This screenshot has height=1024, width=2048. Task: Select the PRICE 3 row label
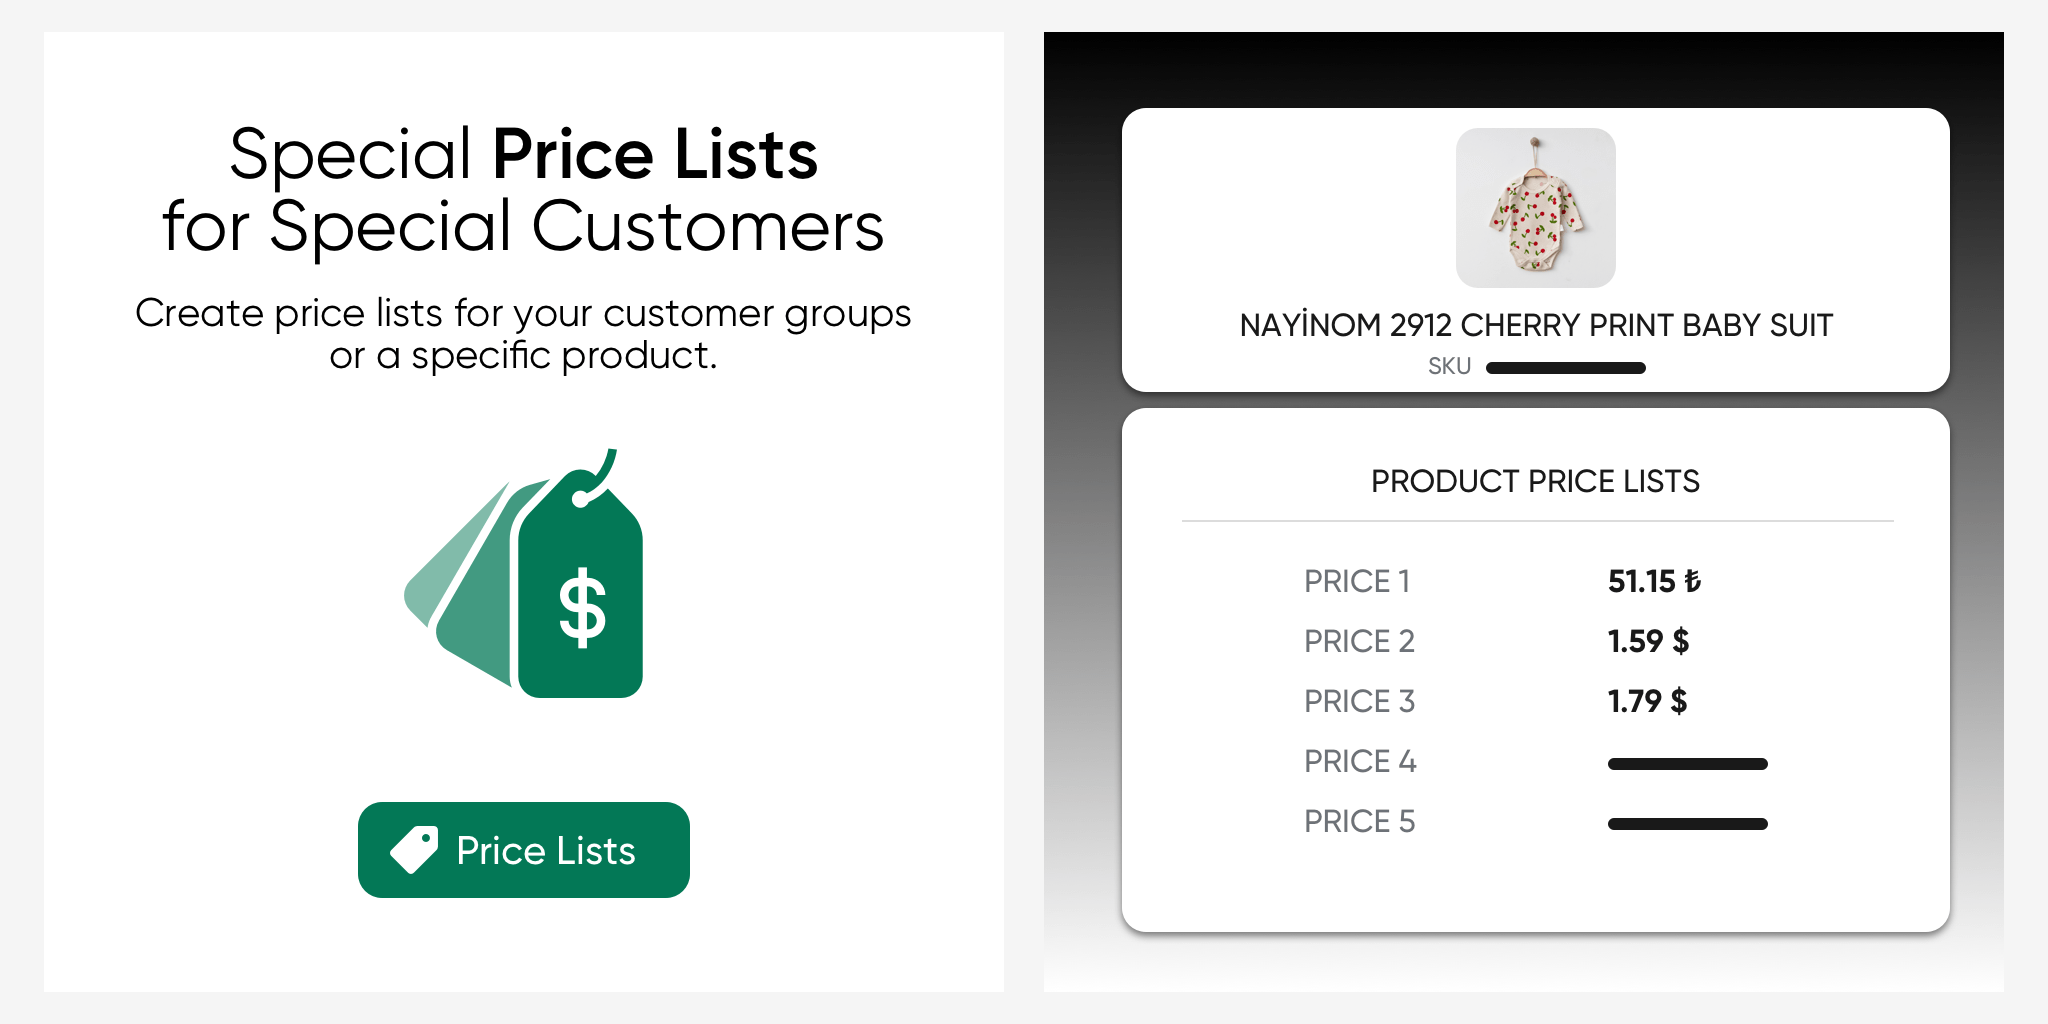point(1359,701)
